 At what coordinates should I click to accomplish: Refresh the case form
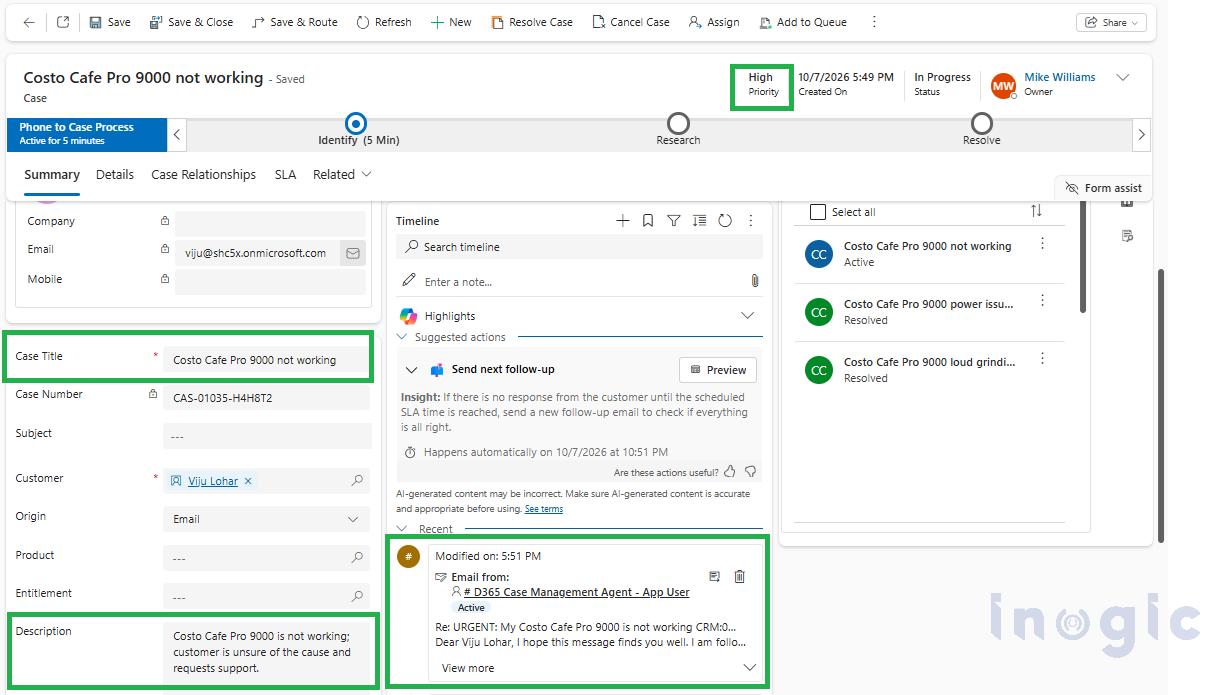pos(384,22)
